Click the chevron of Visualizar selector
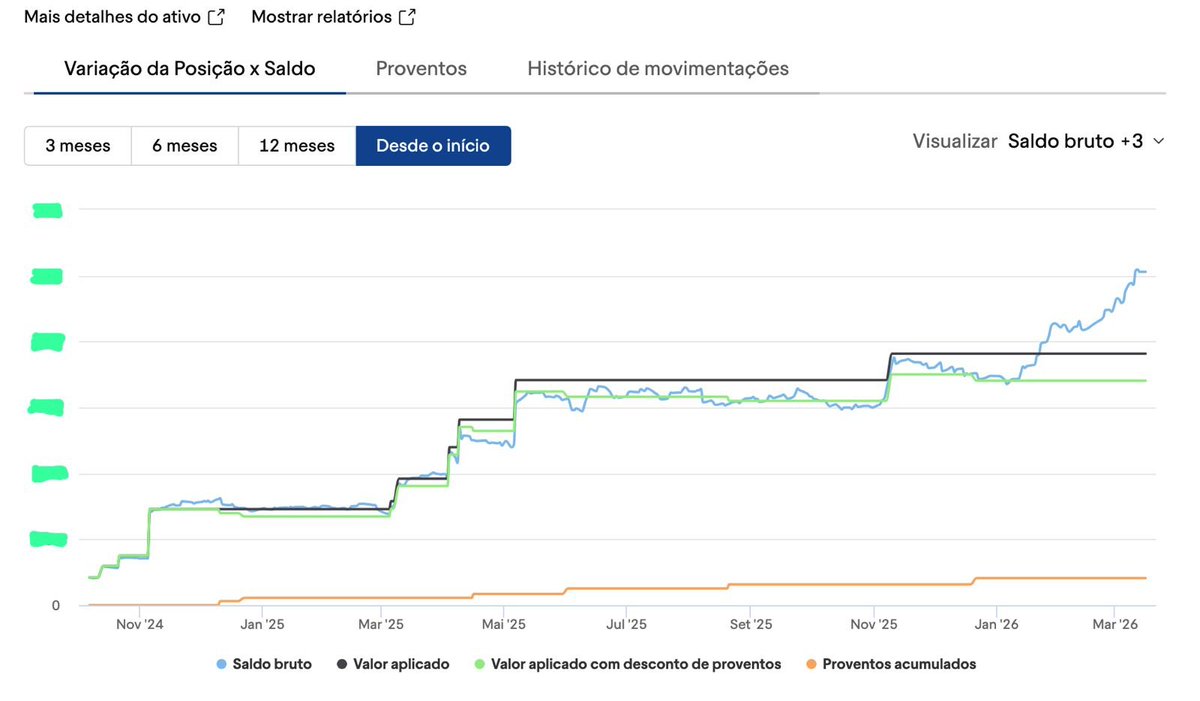This screenshot has width=1200, height=701. pos(1159,142)
